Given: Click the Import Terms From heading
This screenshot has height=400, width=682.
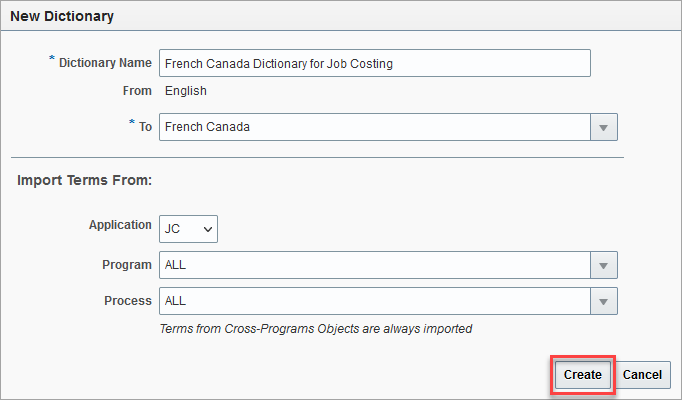Looking at the screenshot, I should point(84,180).
